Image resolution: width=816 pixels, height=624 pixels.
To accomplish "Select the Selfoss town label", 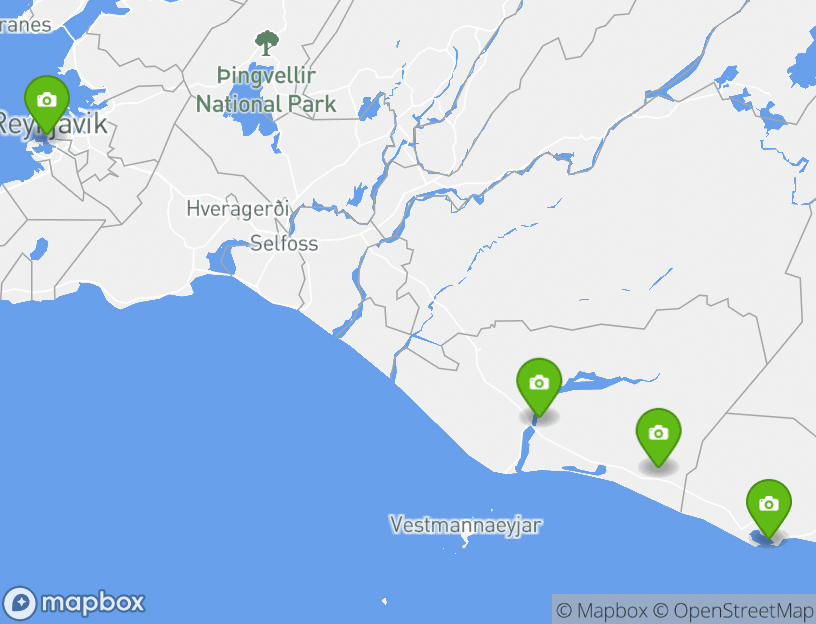I will [284, 243].
